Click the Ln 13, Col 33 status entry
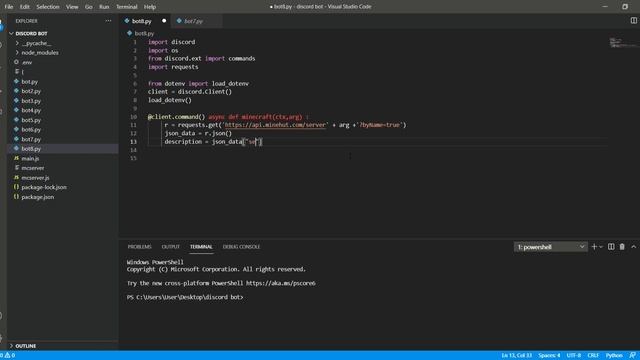640x360 pixels. (517, 356)
